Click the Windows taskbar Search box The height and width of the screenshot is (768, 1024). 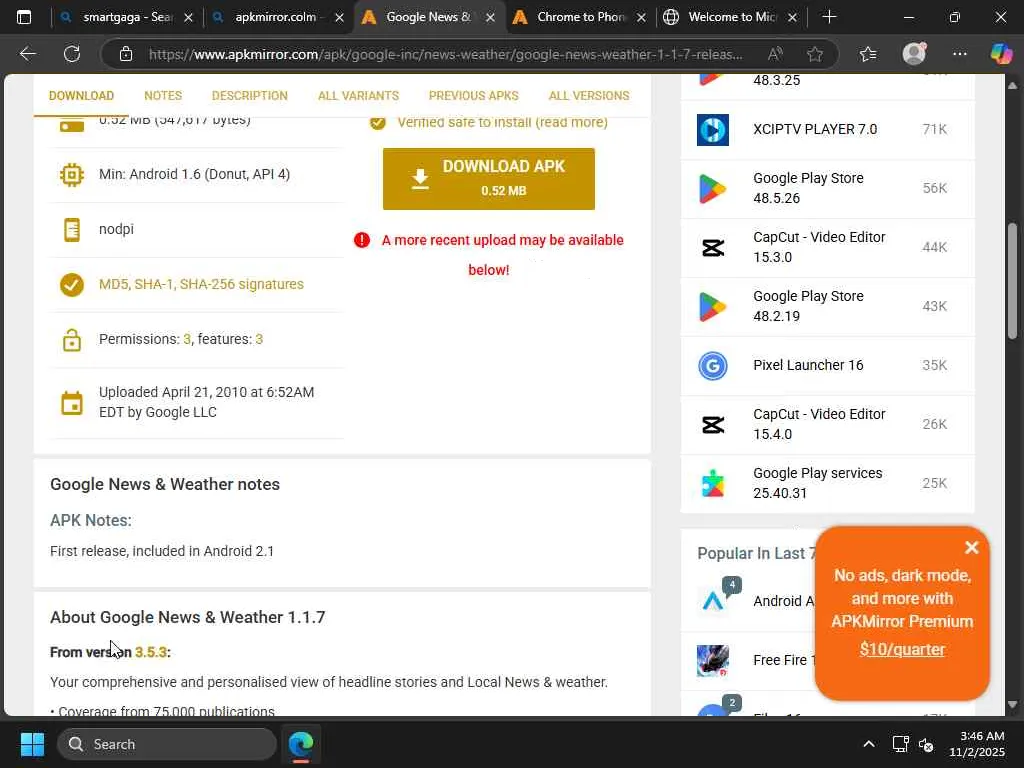point(167,744)
